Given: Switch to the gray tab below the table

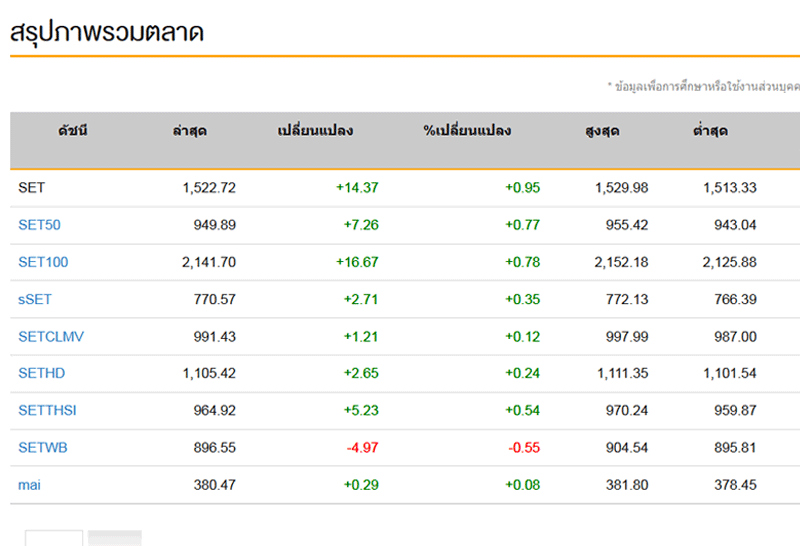Looking at the screenshot, I should [114, 538].
